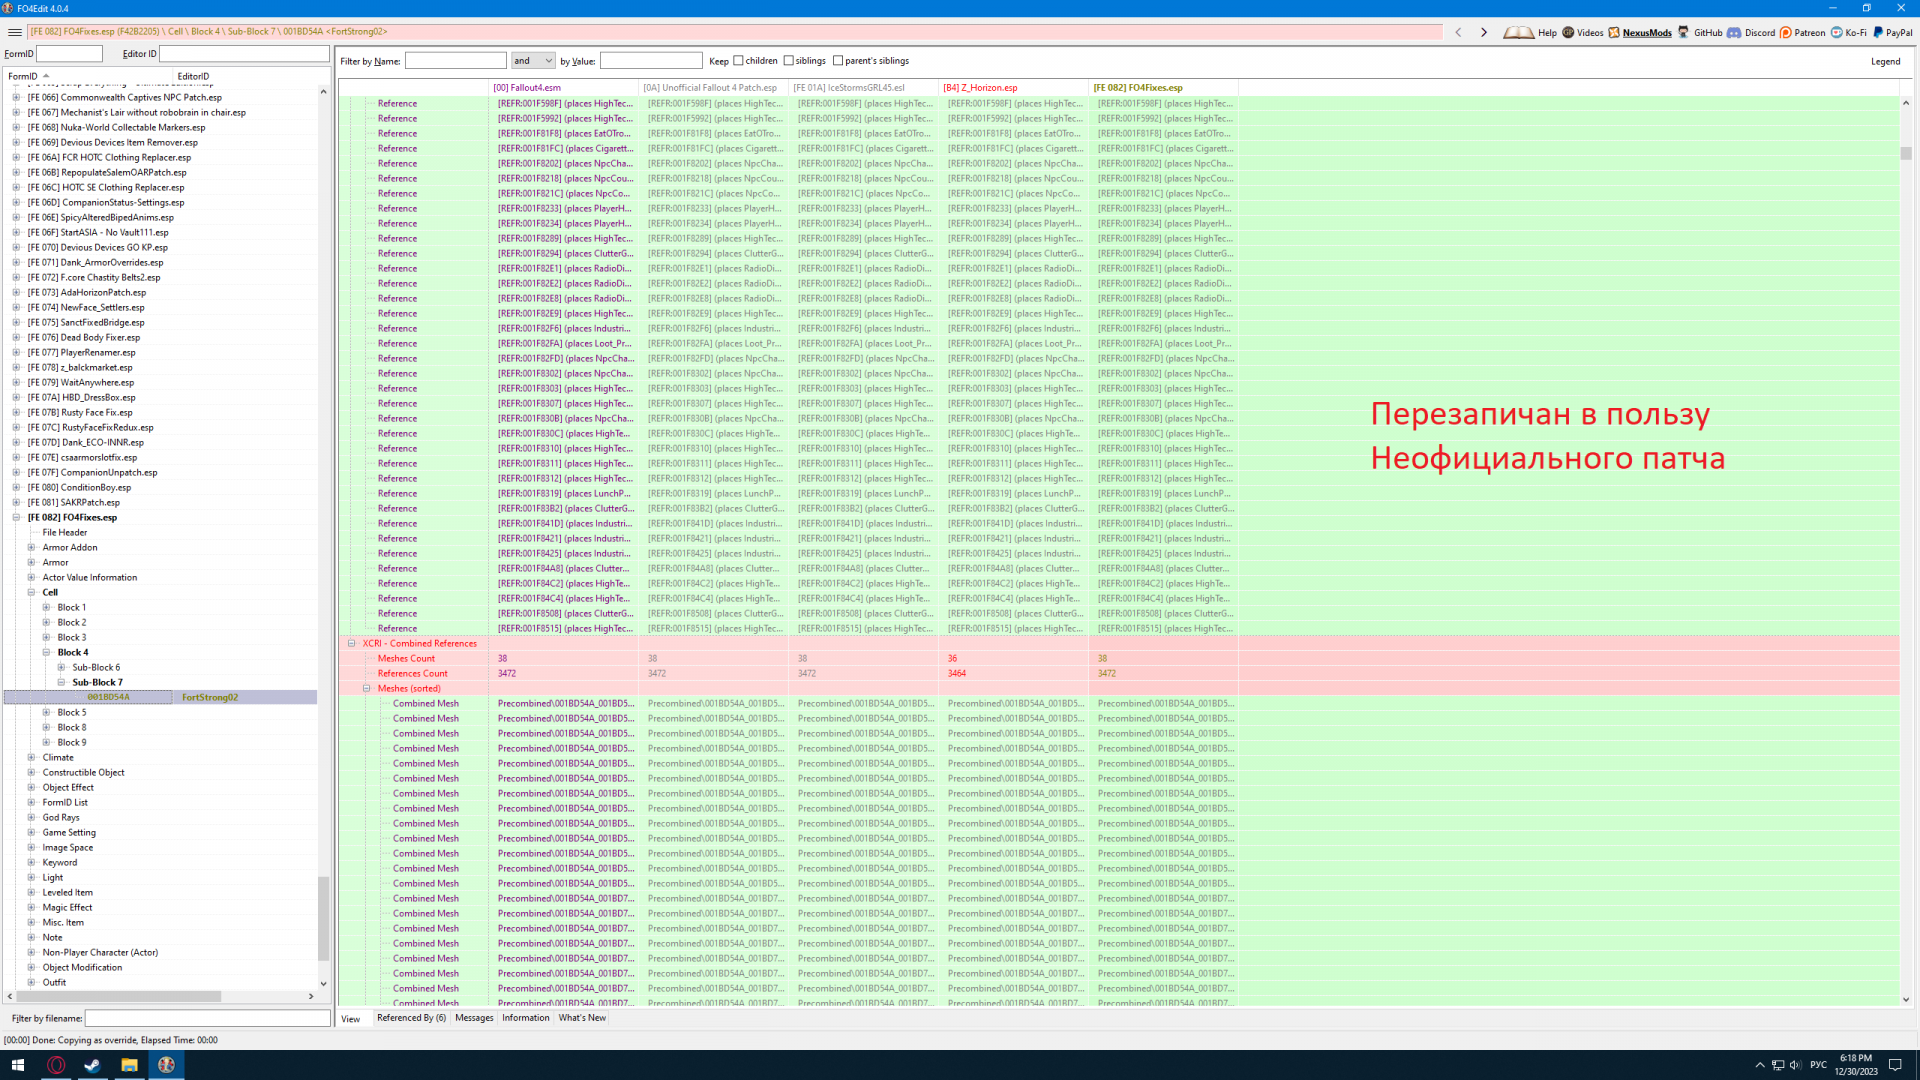
Task: Open Steam from the taskbar
Action: click(92, 1065)
